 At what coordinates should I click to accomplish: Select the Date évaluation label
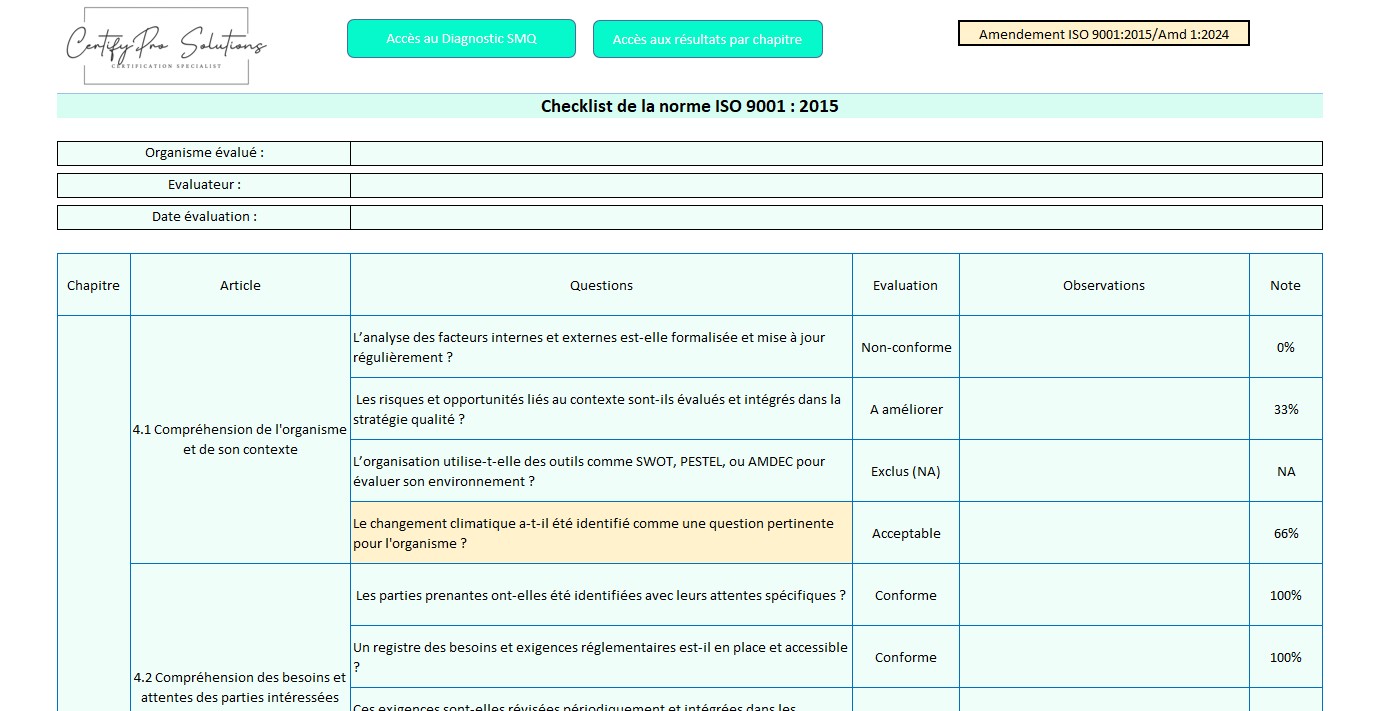pyautogui.click(x=204, y=217)
